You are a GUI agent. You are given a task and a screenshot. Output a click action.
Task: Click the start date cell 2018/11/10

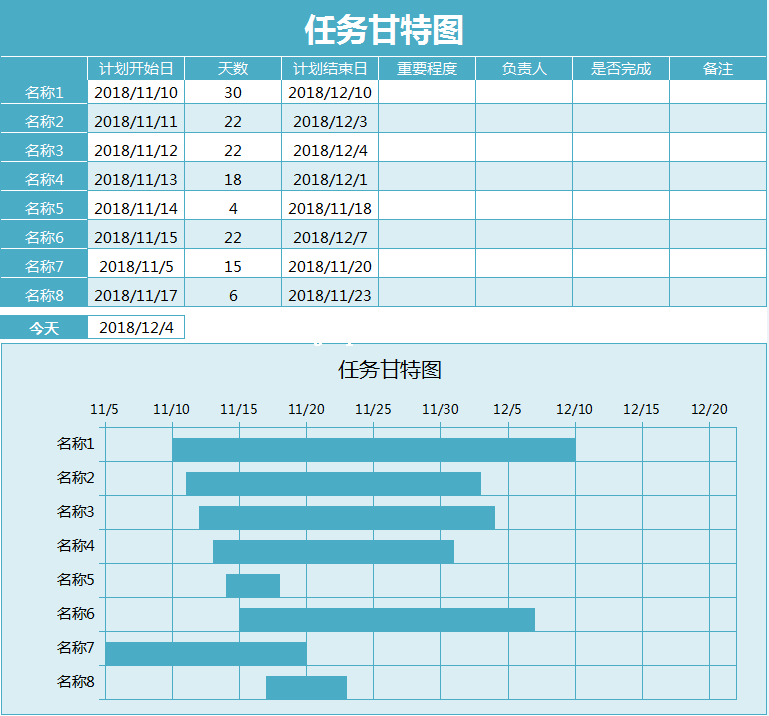click(136, 93)
